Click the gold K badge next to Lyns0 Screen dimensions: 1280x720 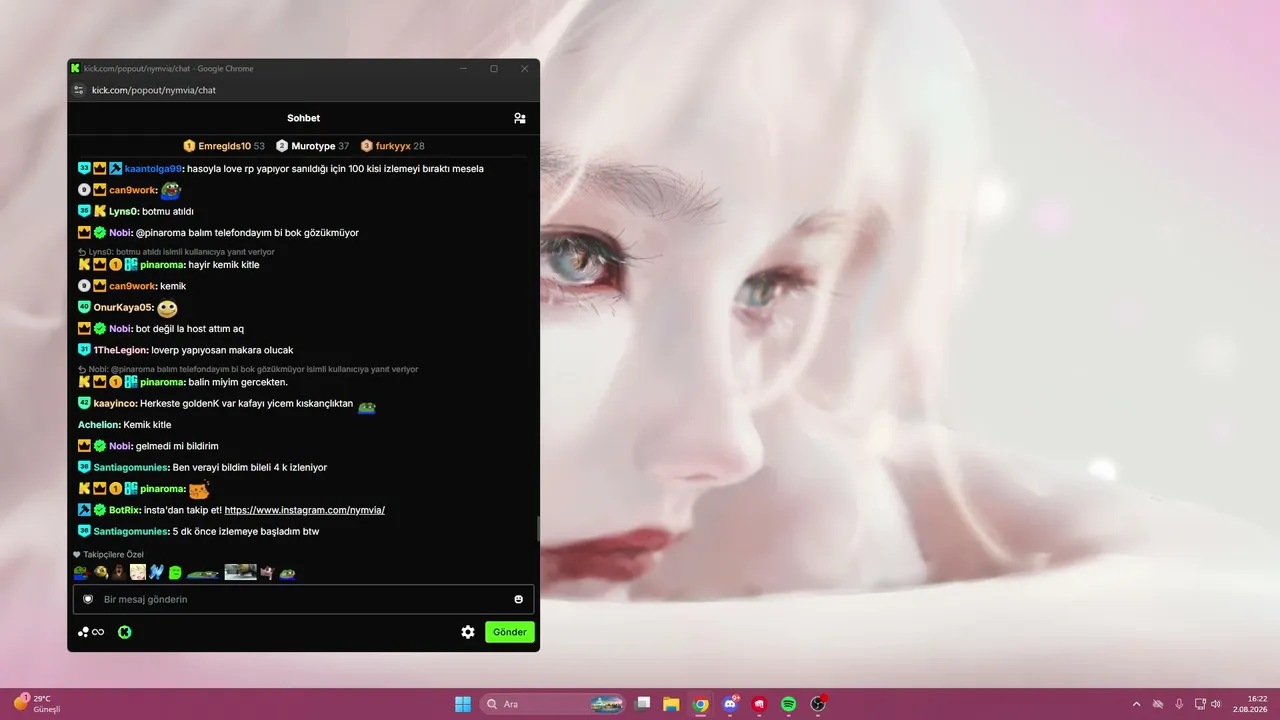pos(100,211)
